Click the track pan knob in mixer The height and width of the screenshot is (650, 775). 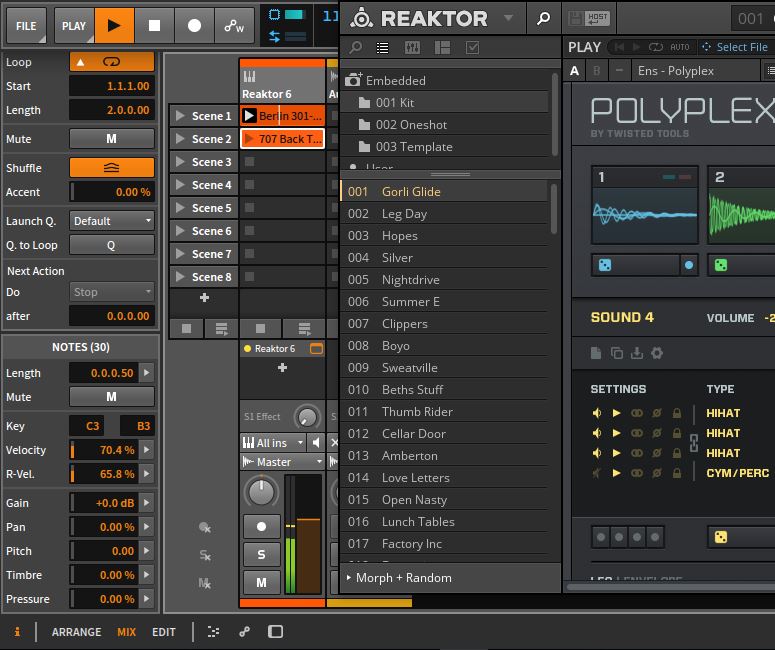[261, 491]
